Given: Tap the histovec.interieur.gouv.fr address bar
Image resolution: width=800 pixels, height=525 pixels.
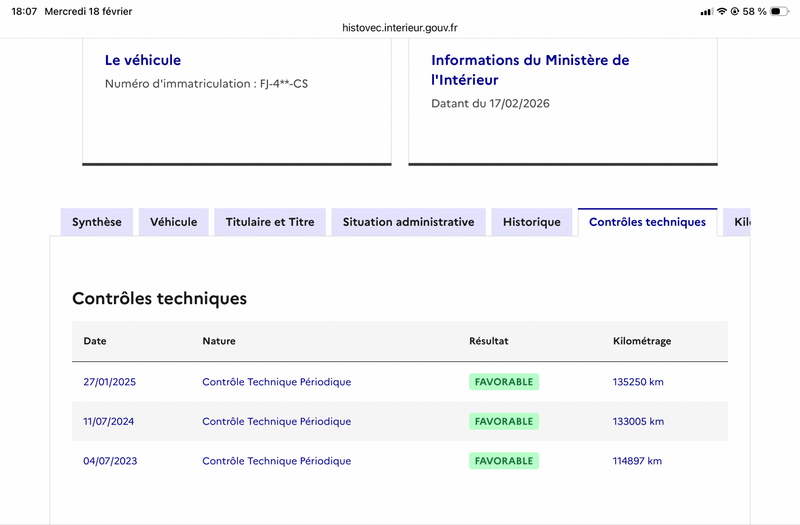Looking at the screenshot, I should [x=400, y=29].
